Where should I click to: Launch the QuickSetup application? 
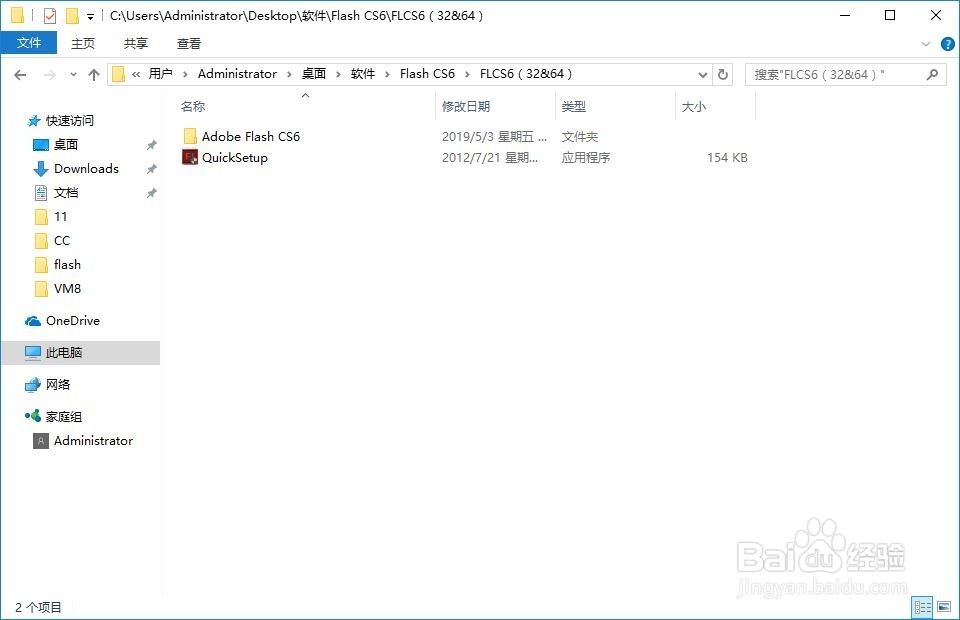(x=233, y=157)
